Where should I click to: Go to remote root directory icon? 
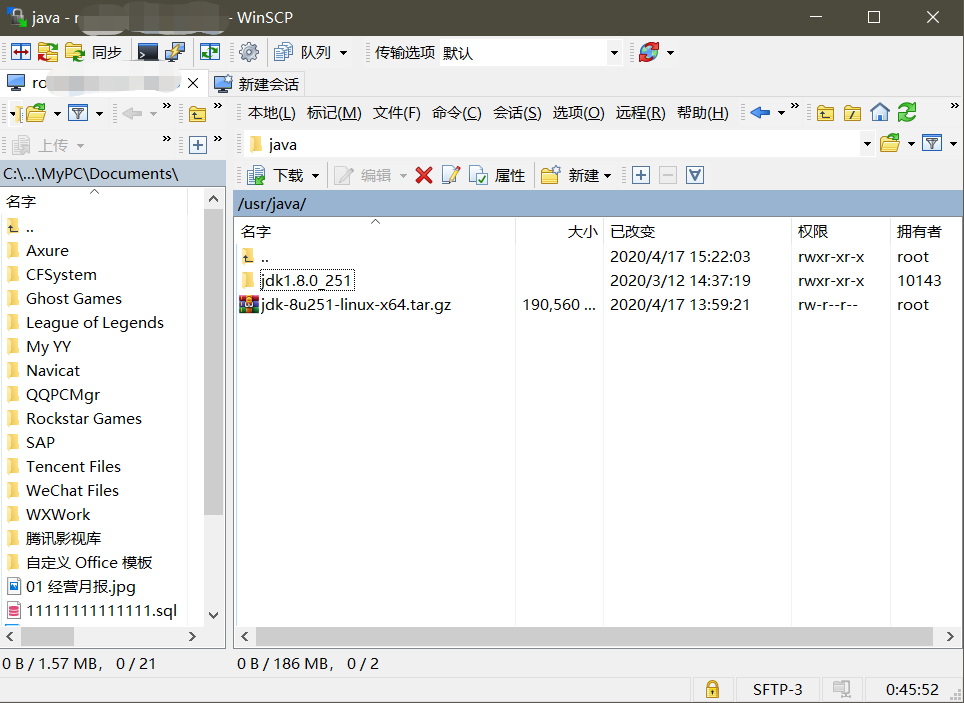852,113
